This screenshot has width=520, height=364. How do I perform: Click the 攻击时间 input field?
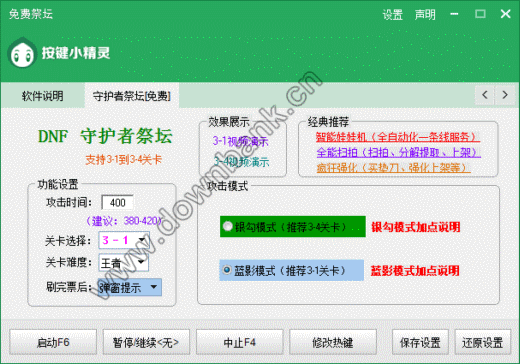click(x=117, y=203)
